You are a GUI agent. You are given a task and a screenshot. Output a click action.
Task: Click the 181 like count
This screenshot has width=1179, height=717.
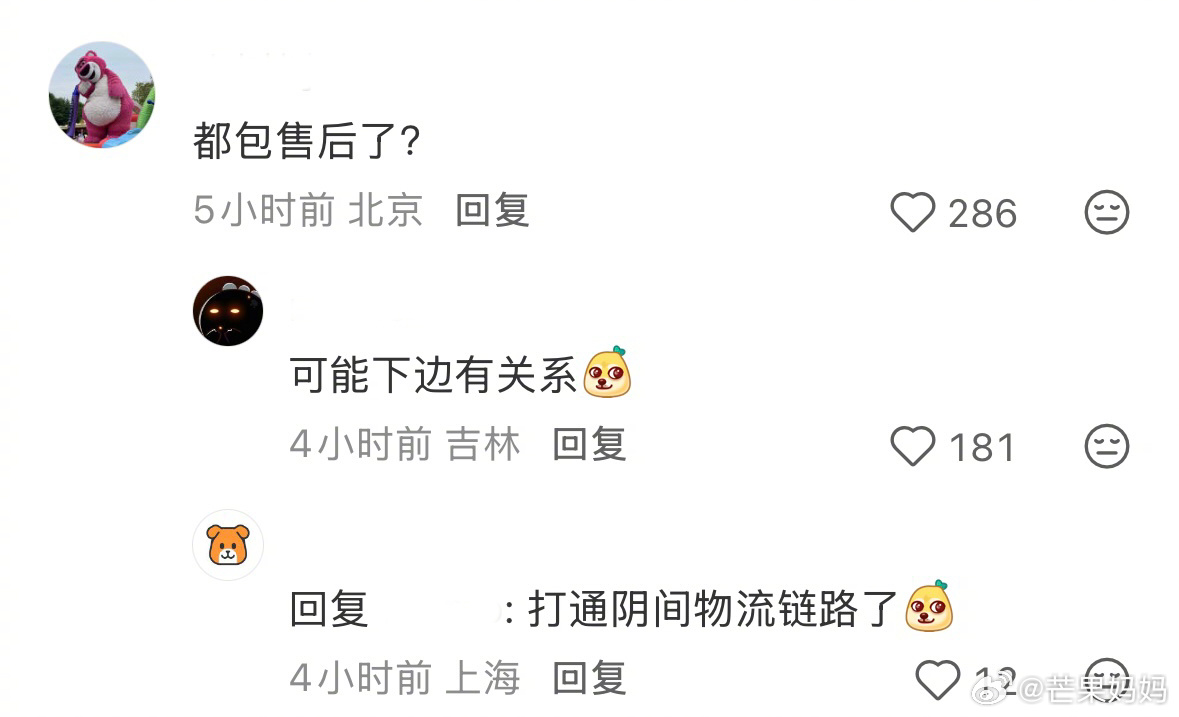(982, 447)
